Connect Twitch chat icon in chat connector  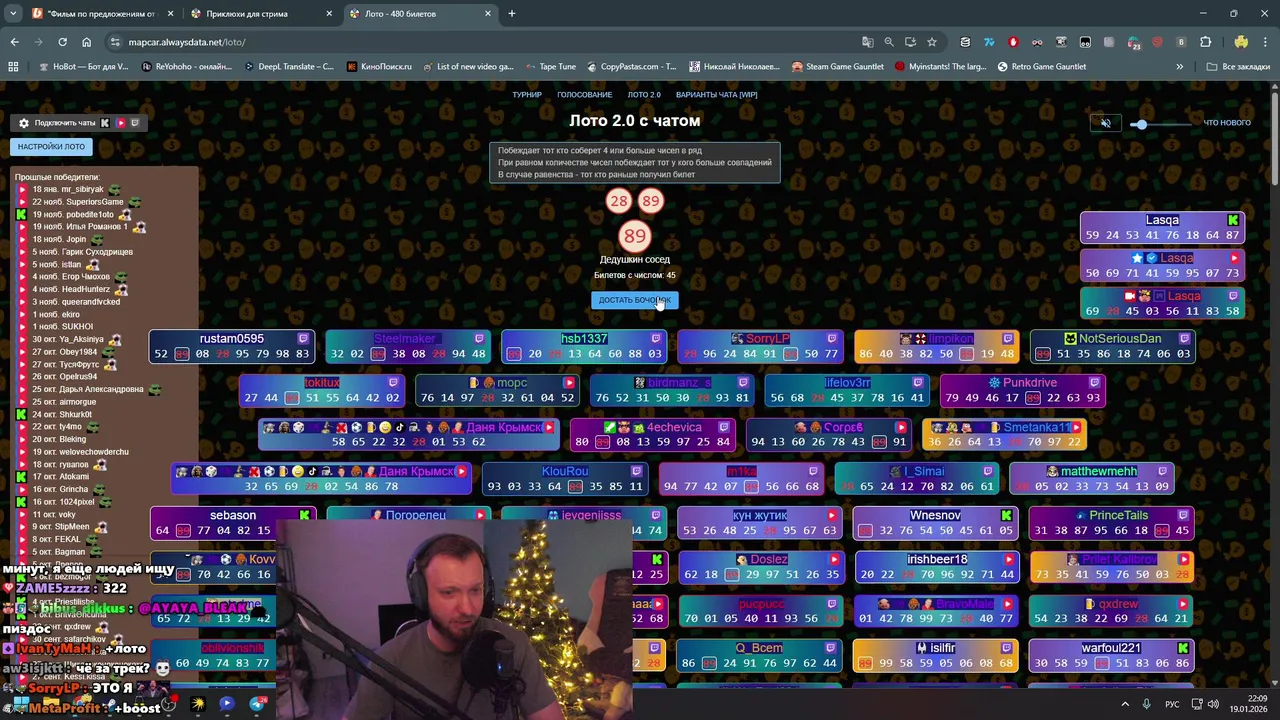135,123
